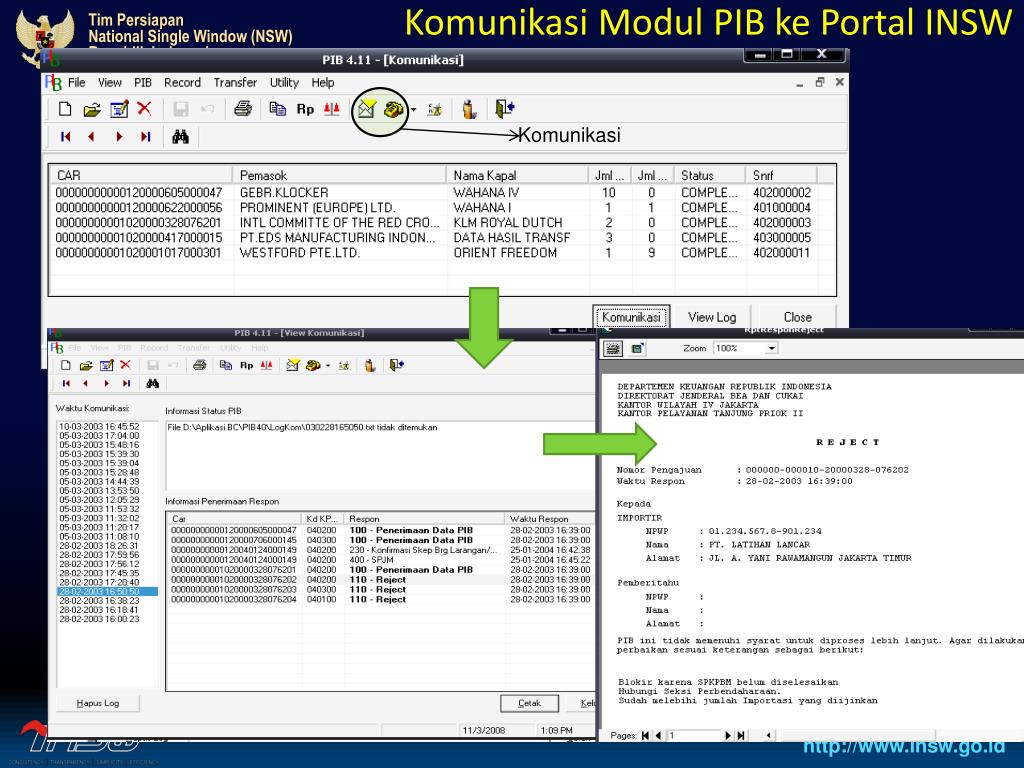Screen dimensions: 1024x768
Task: Select log entry 28-02-2003 16:50:50
Action: point(99,591)
